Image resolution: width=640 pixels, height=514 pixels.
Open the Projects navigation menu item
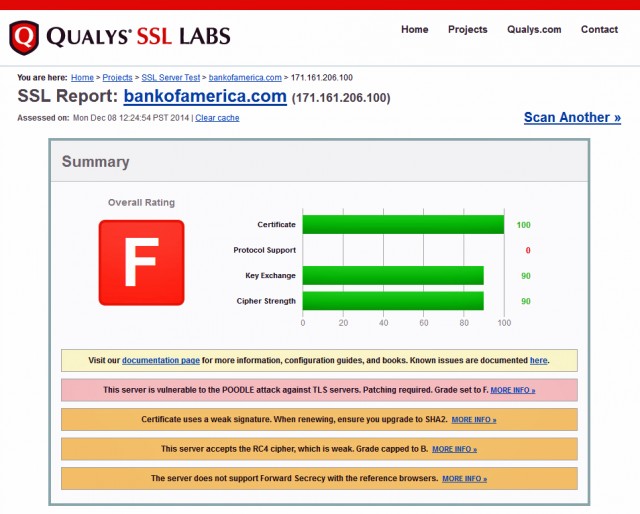[x=468, y=29]
